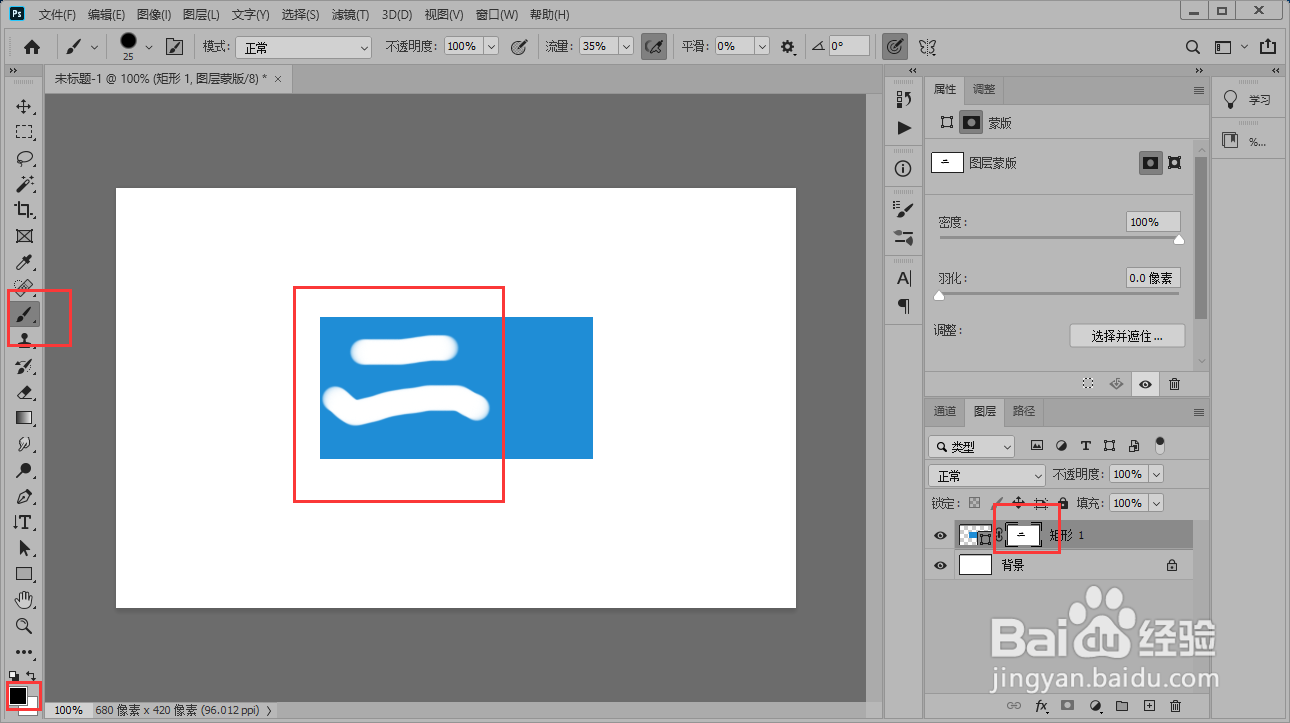Open the 图层(L) menu
Image resolution: width=1290 pixels, height=723 pixels.
tap(201, 15)
